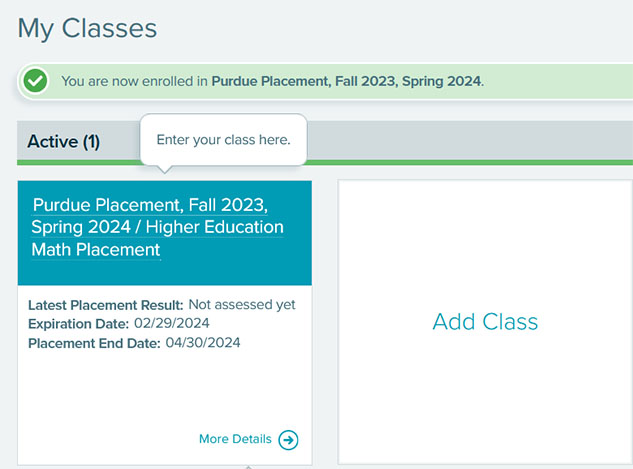Click the green checkmark enrollment success icon
The width and height of the screenshot is (633, 469).
[x=35, y=81]
